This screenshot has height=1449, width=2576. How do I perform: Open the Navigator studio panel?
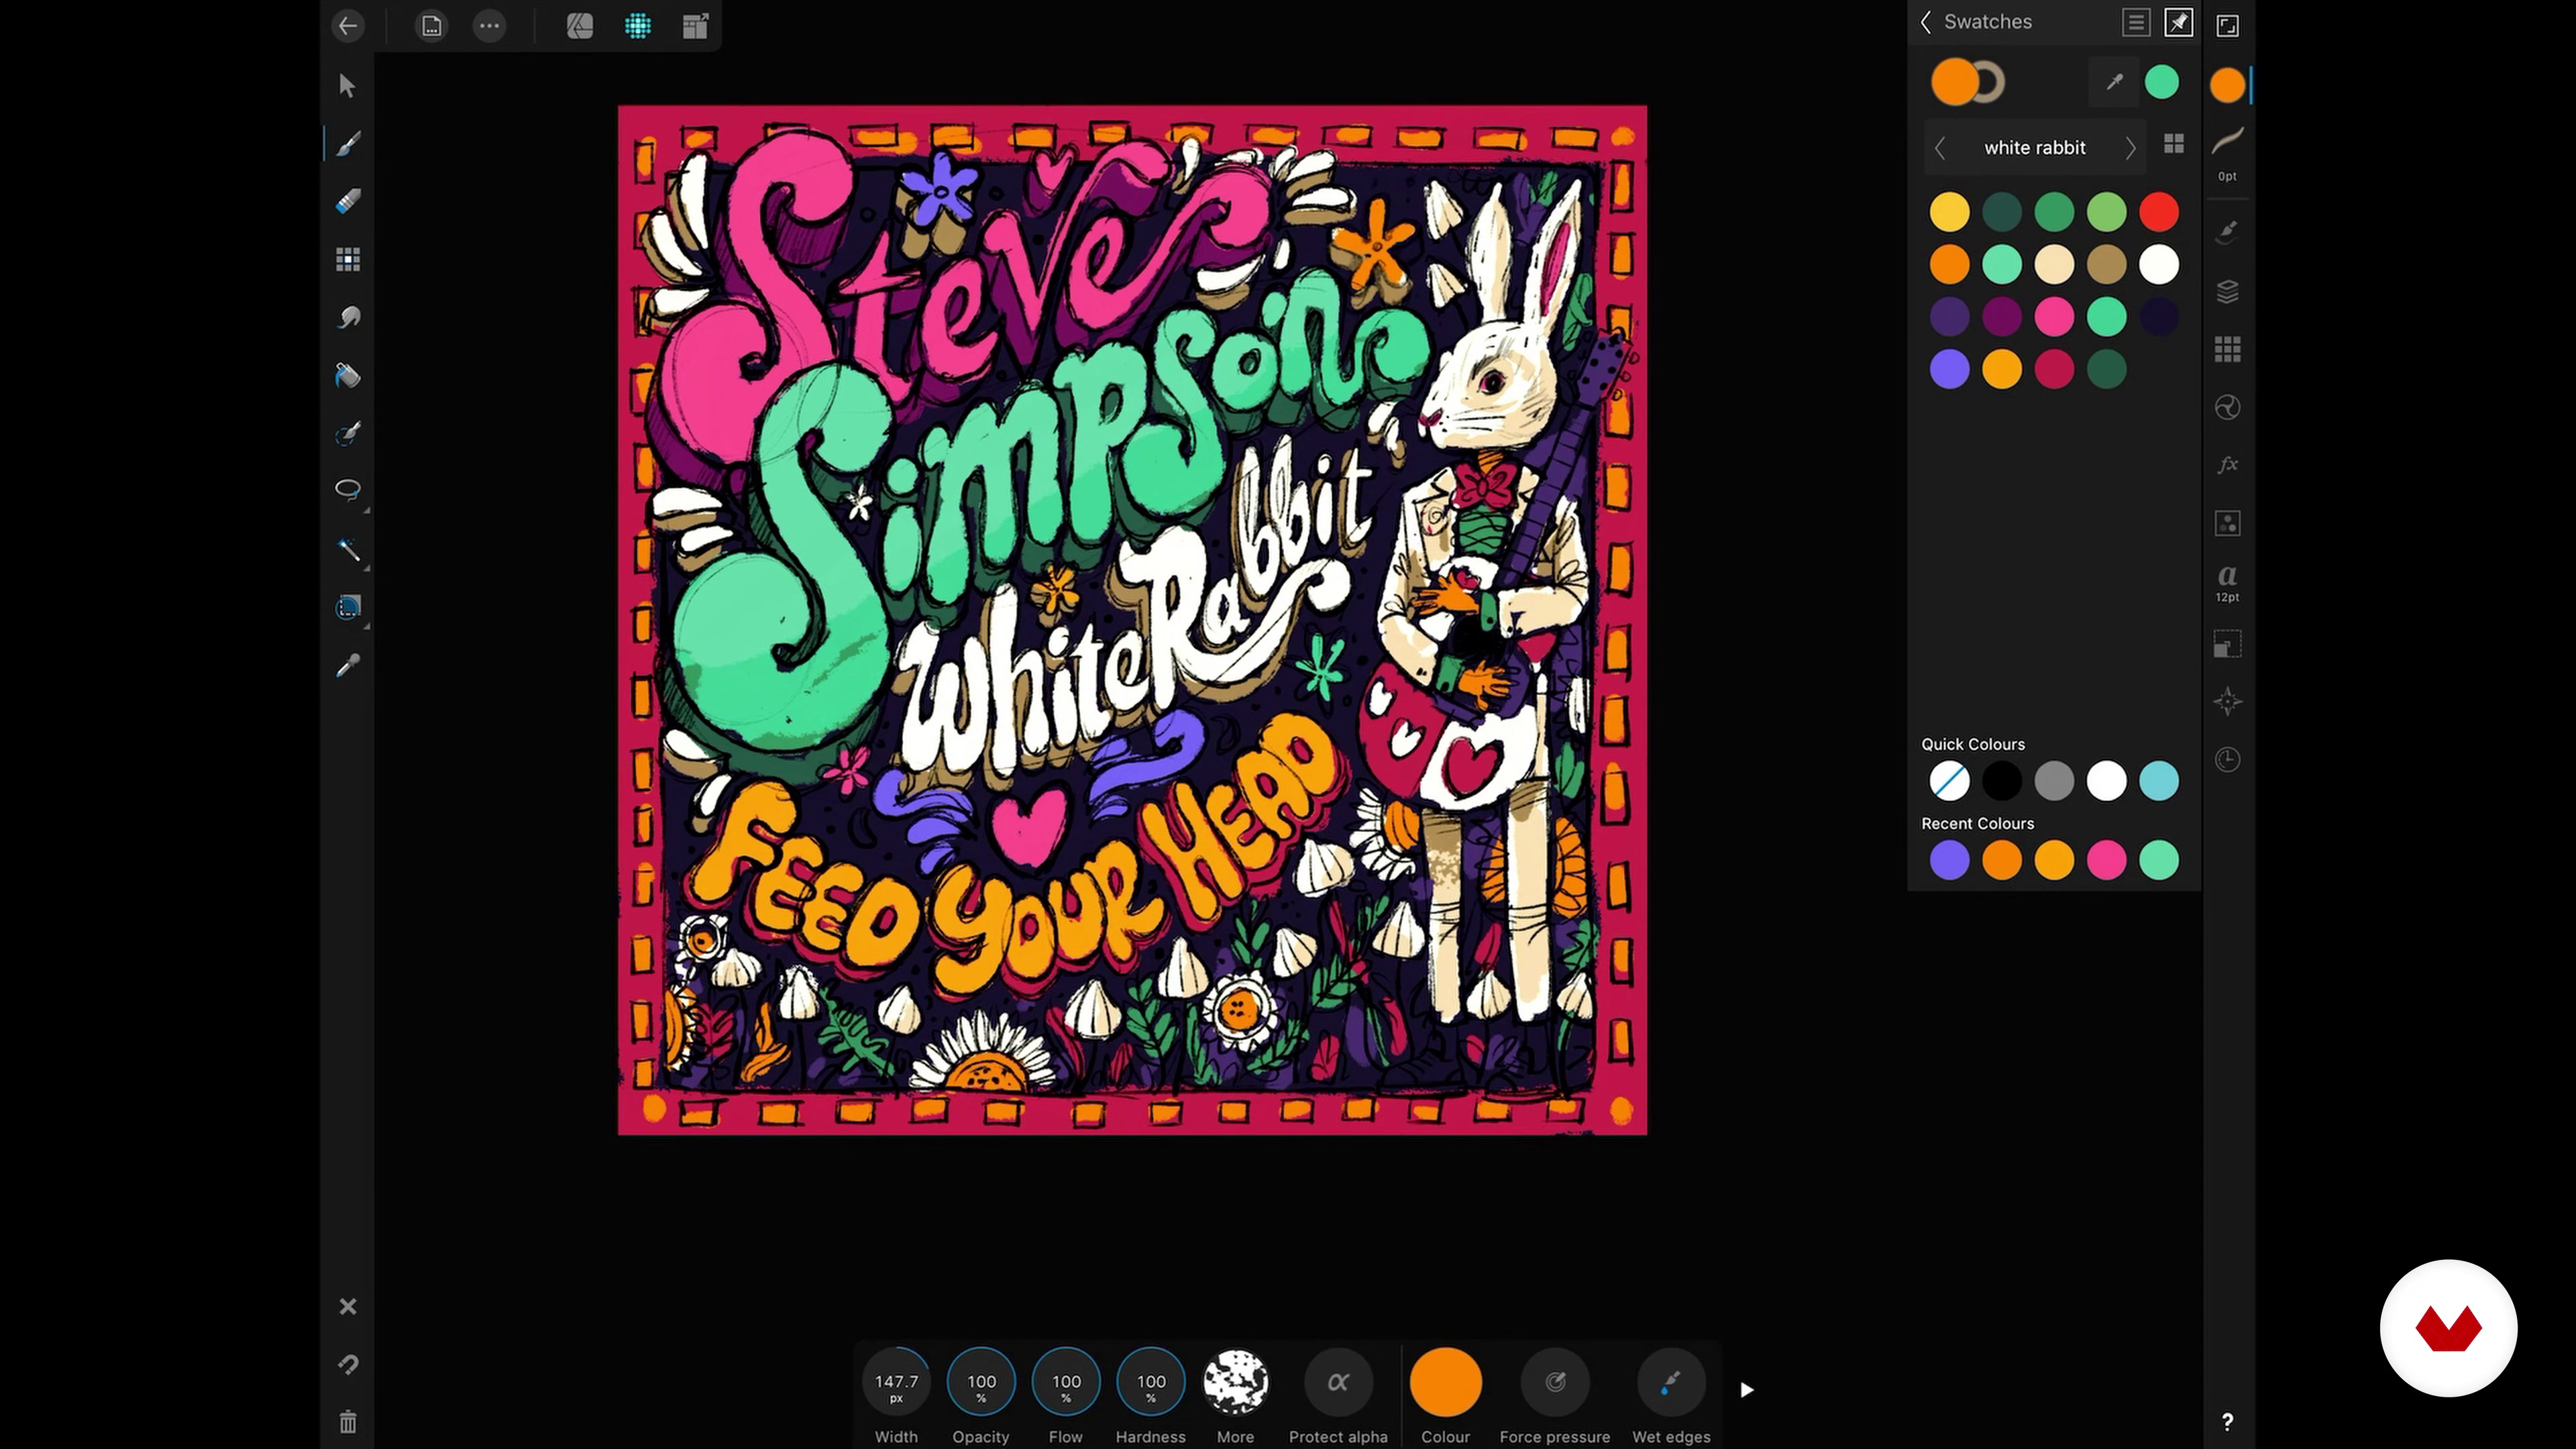(x=2227, y=702)
